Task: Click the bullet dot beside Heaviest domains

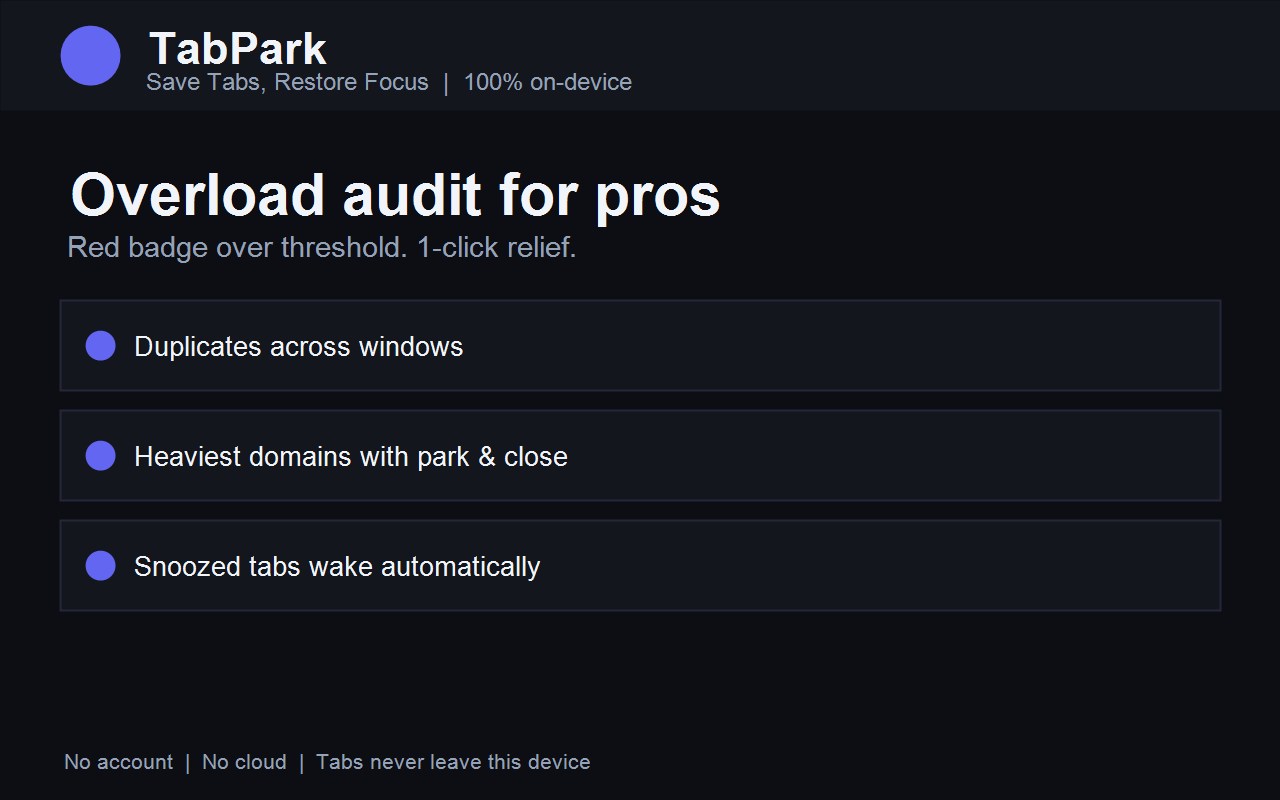Action: pyautogui.click(x=100, y=456)
